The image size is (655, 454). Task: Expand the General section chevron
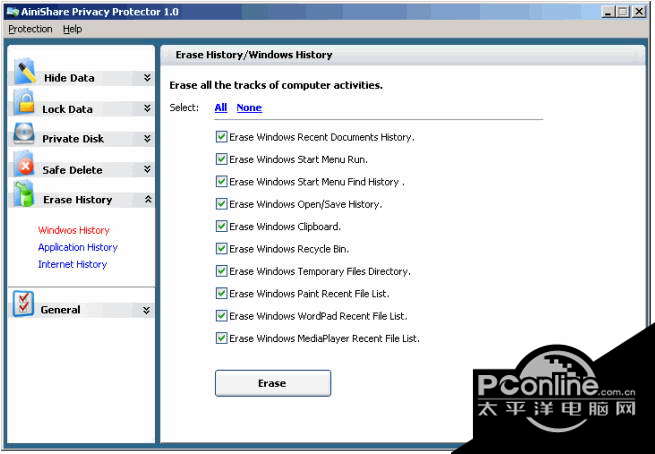pos(146,310)
